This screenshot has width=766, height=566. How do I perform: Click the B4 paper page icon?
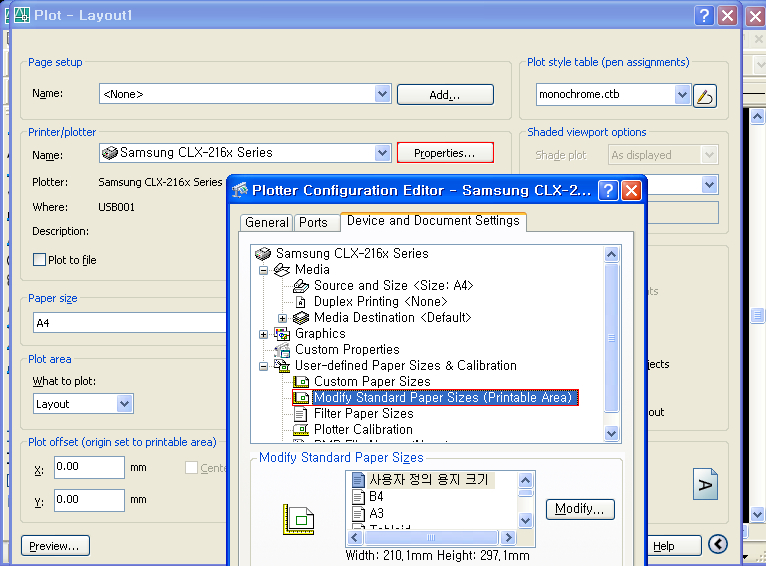coord(359,497)
